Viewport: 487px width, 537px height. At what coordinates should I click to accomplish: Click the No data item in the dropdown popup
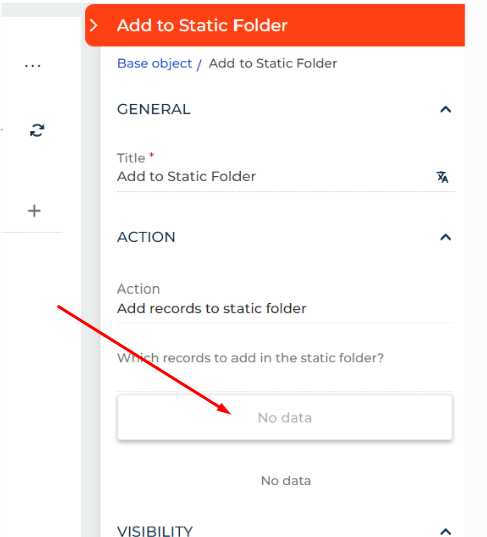285,417
